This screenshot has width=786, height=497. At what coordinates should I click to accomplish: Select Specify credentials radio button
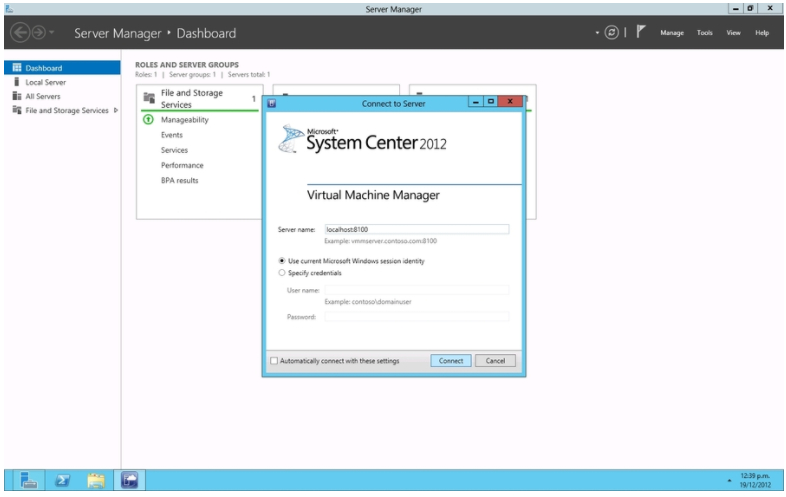pyautogui.click(x=282, y=273)
